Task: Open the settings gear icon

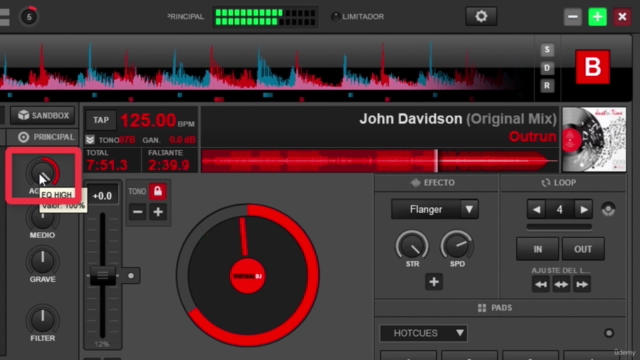Action: click(481, 16)
